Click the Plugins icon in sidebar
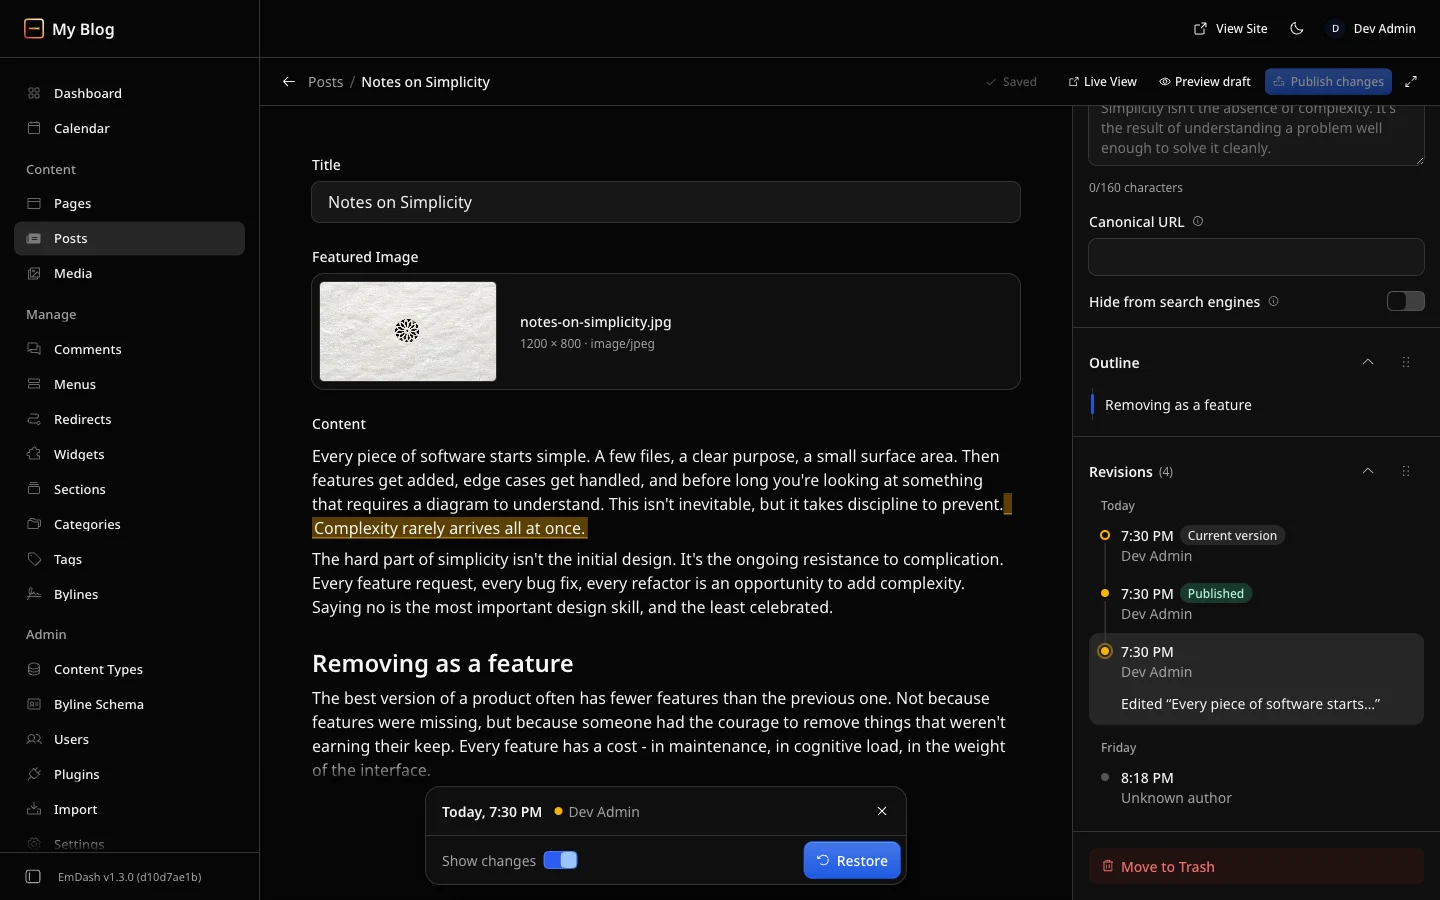 click(34, 774)
